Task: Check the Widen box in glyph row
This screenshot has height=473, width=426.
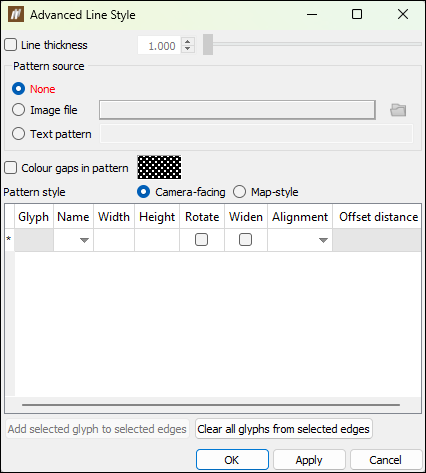Action: (x=245, y=240)
